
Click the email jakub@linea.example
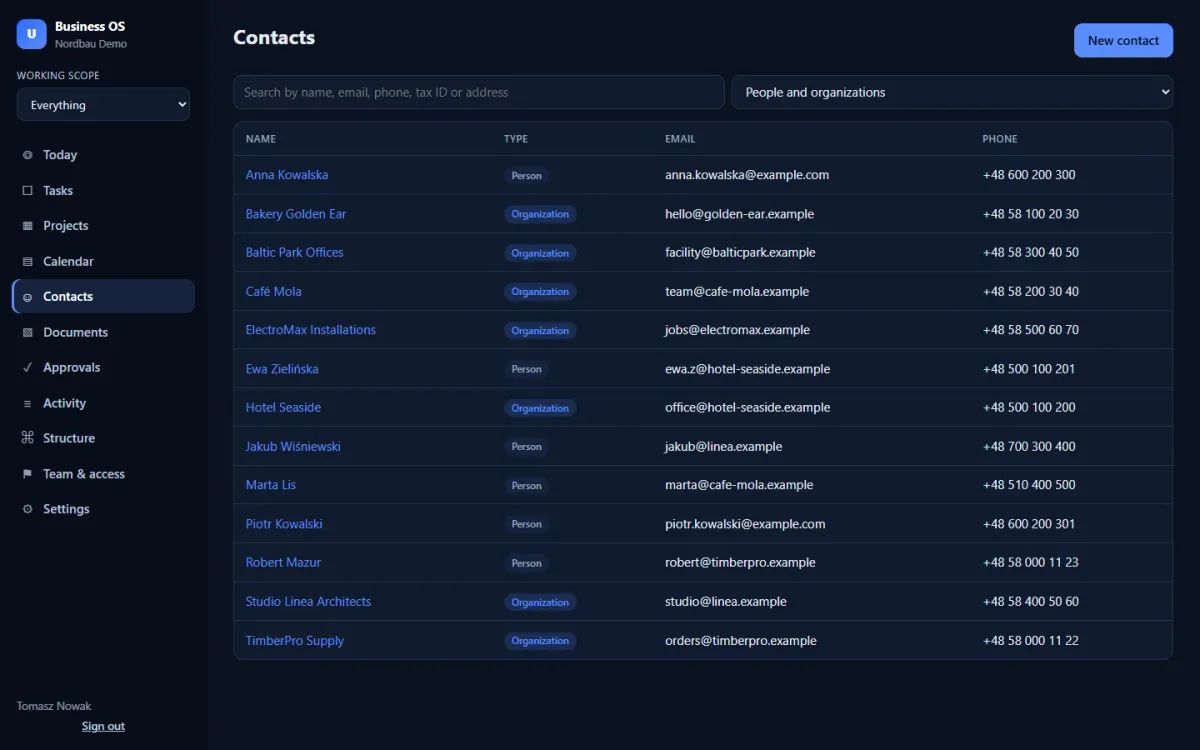tap(724, 447)
